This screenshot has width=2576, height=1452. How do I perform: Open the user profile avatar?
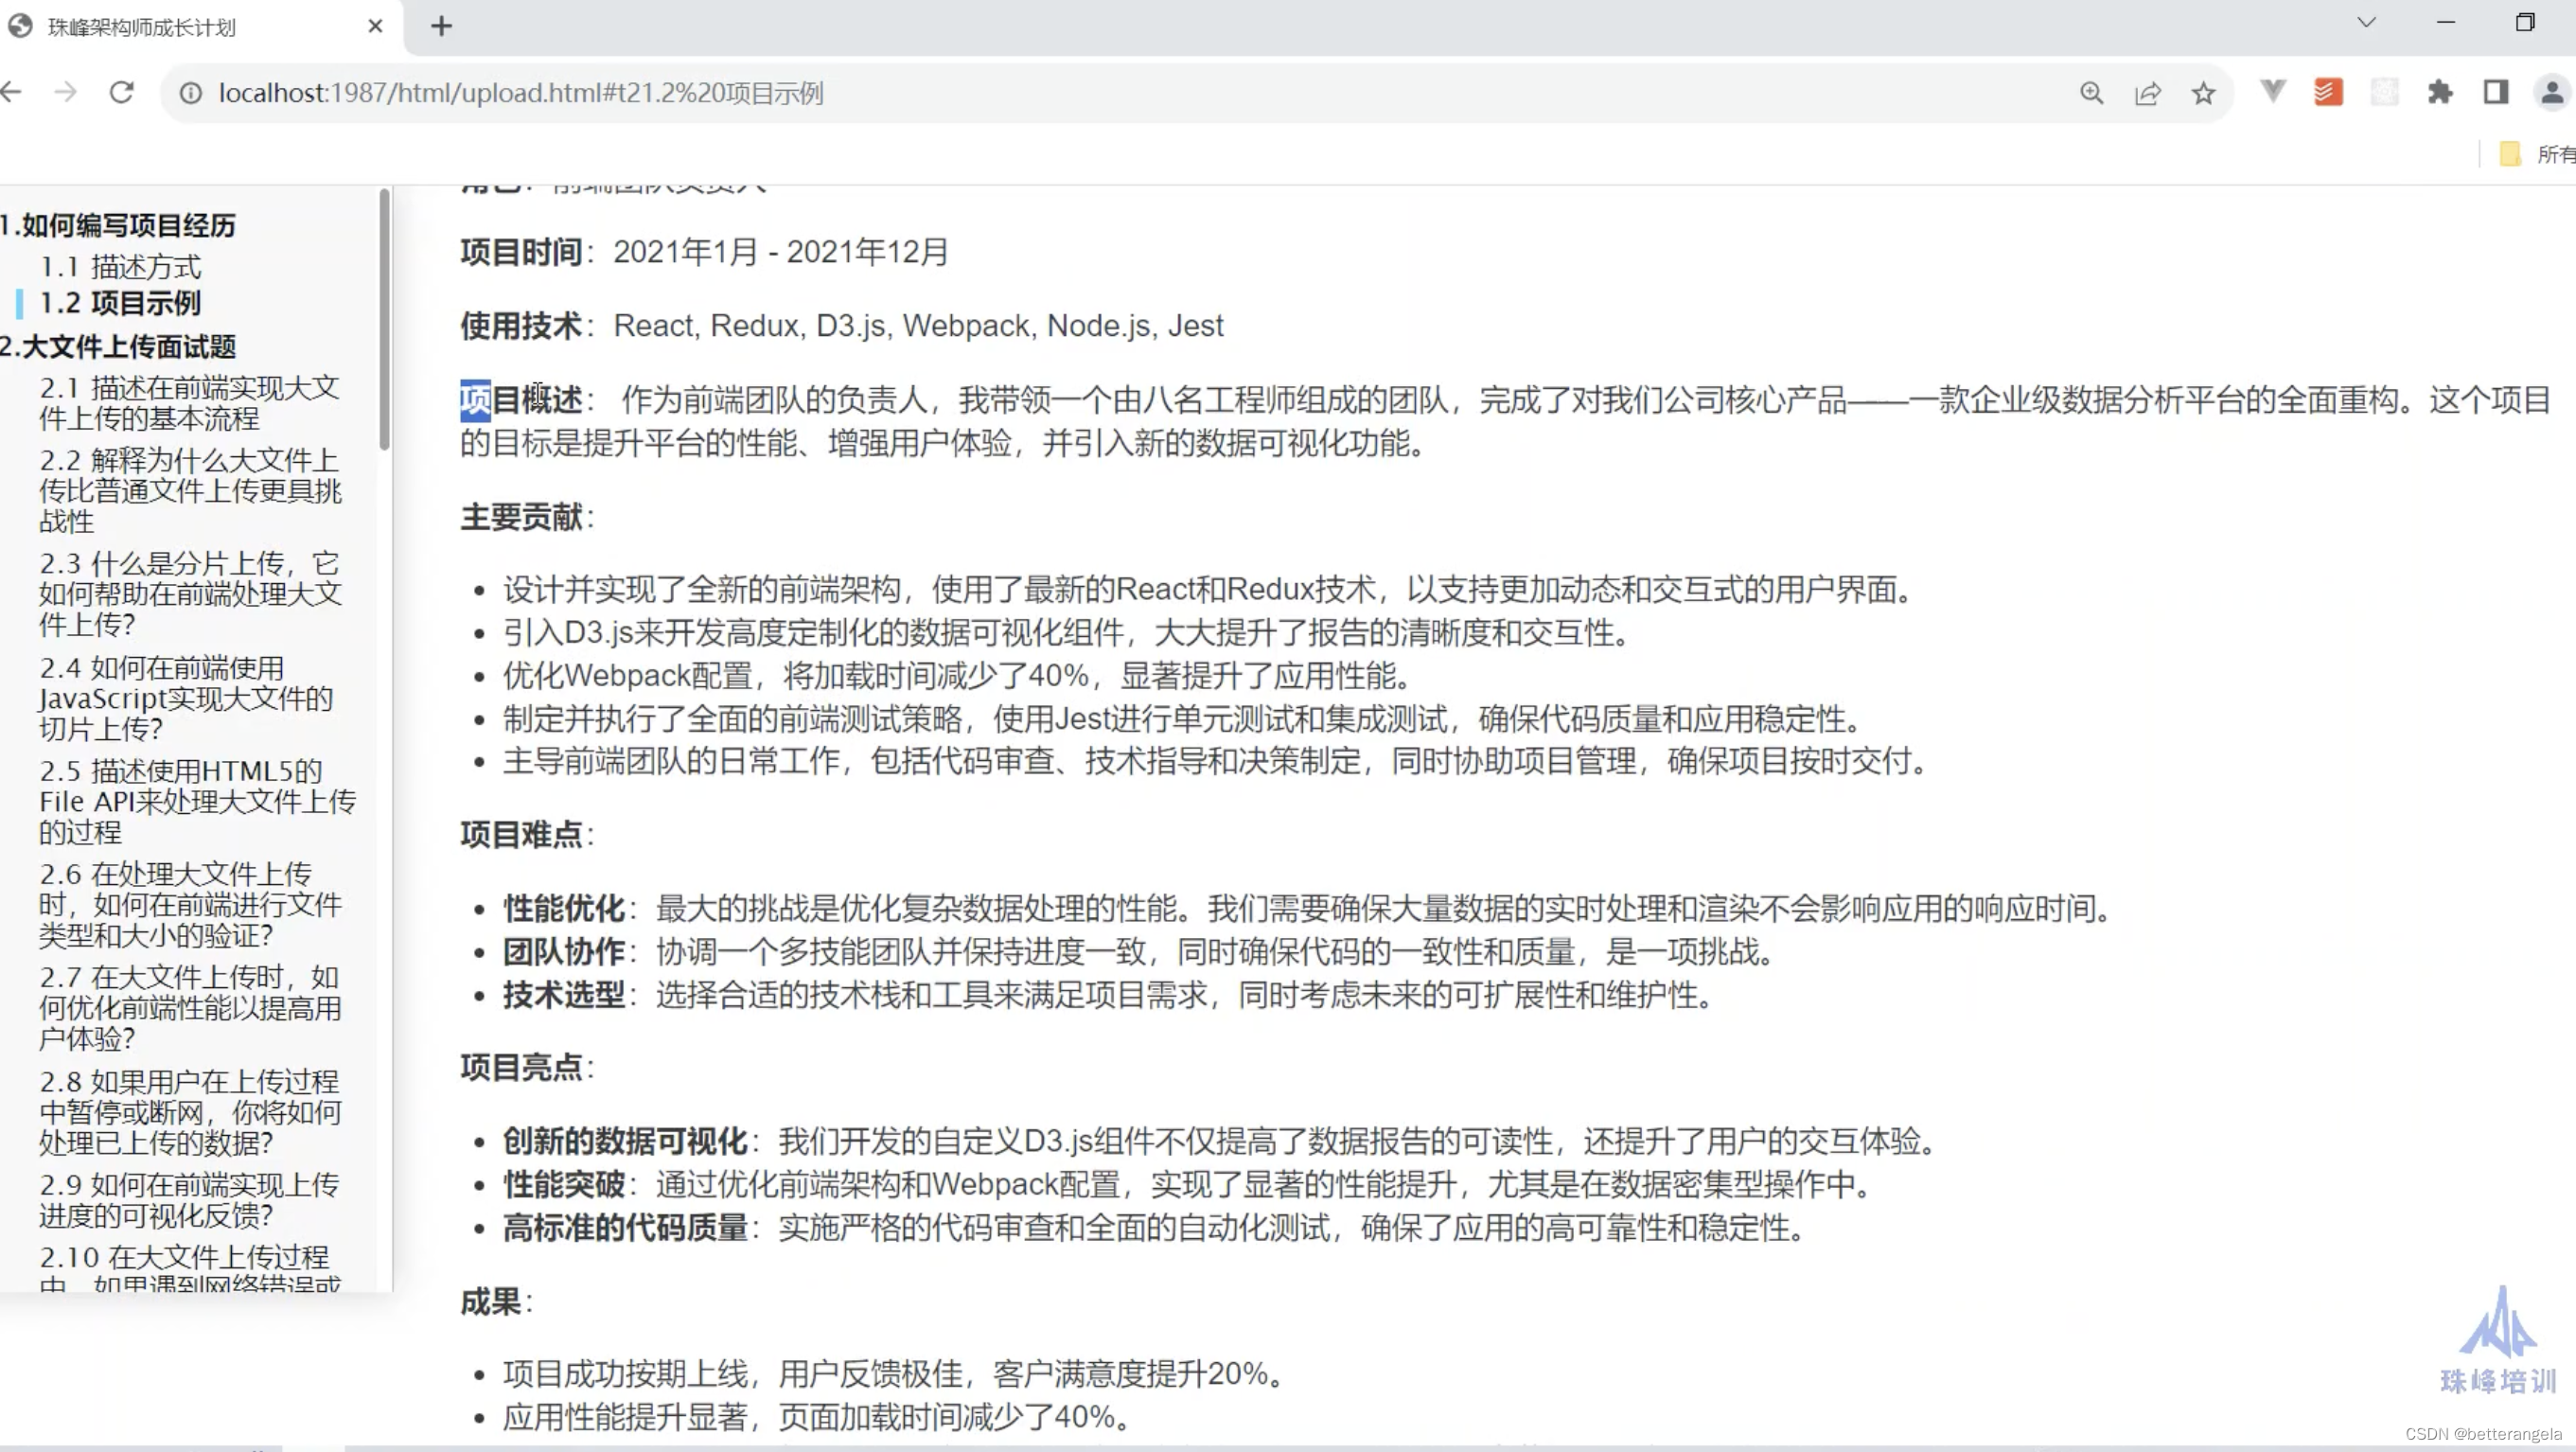pos(2552,92)
